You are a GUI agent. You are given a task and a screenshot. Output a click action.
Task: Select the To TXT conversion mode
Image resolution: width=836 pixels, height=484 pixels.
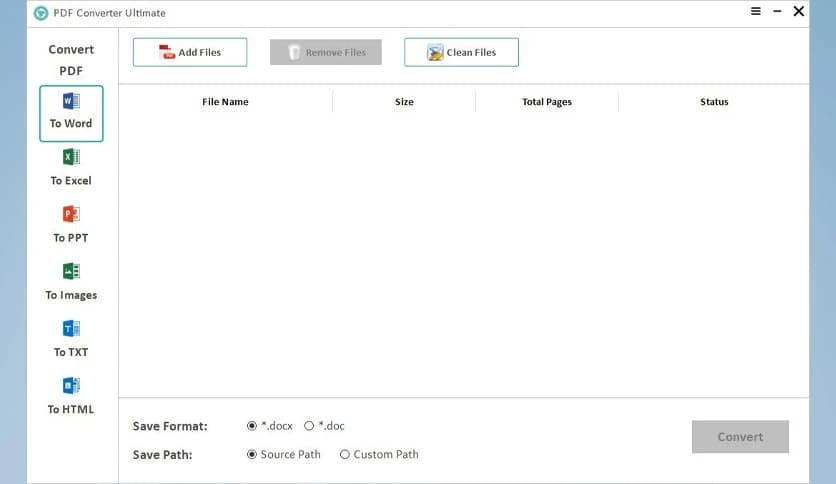[x=71, y=338]
